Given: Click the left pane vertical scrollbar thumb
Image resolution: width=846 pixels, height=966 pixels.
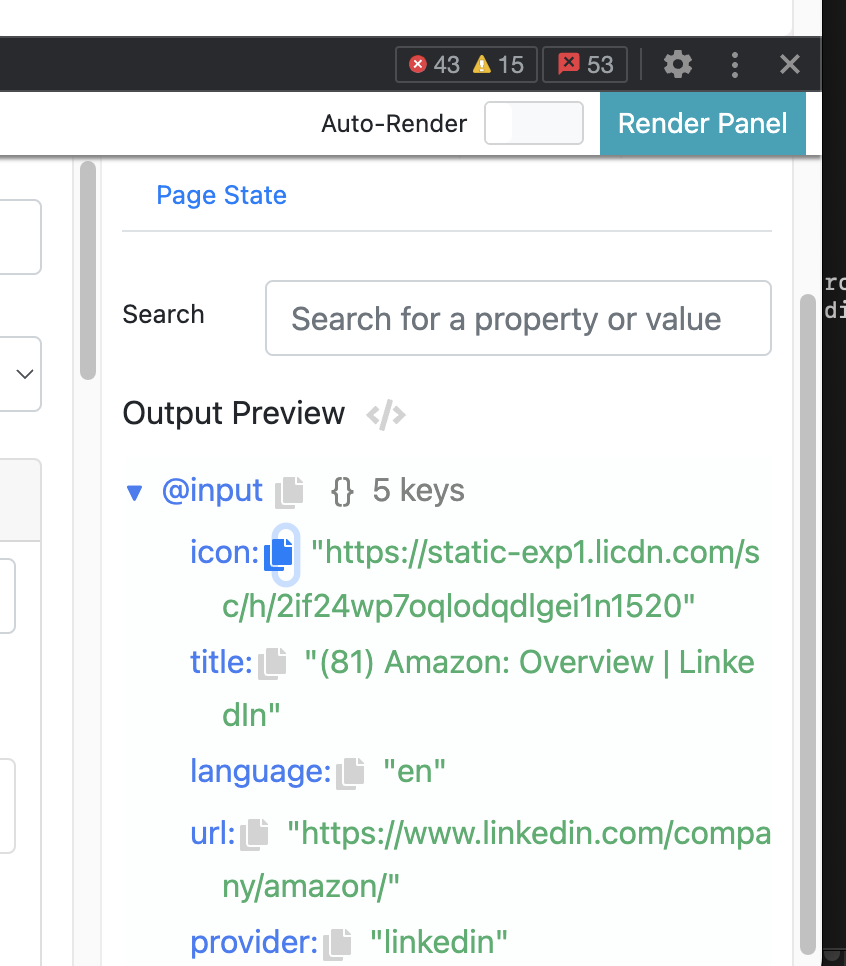Looking at the screenshot, I should (88, 270).
